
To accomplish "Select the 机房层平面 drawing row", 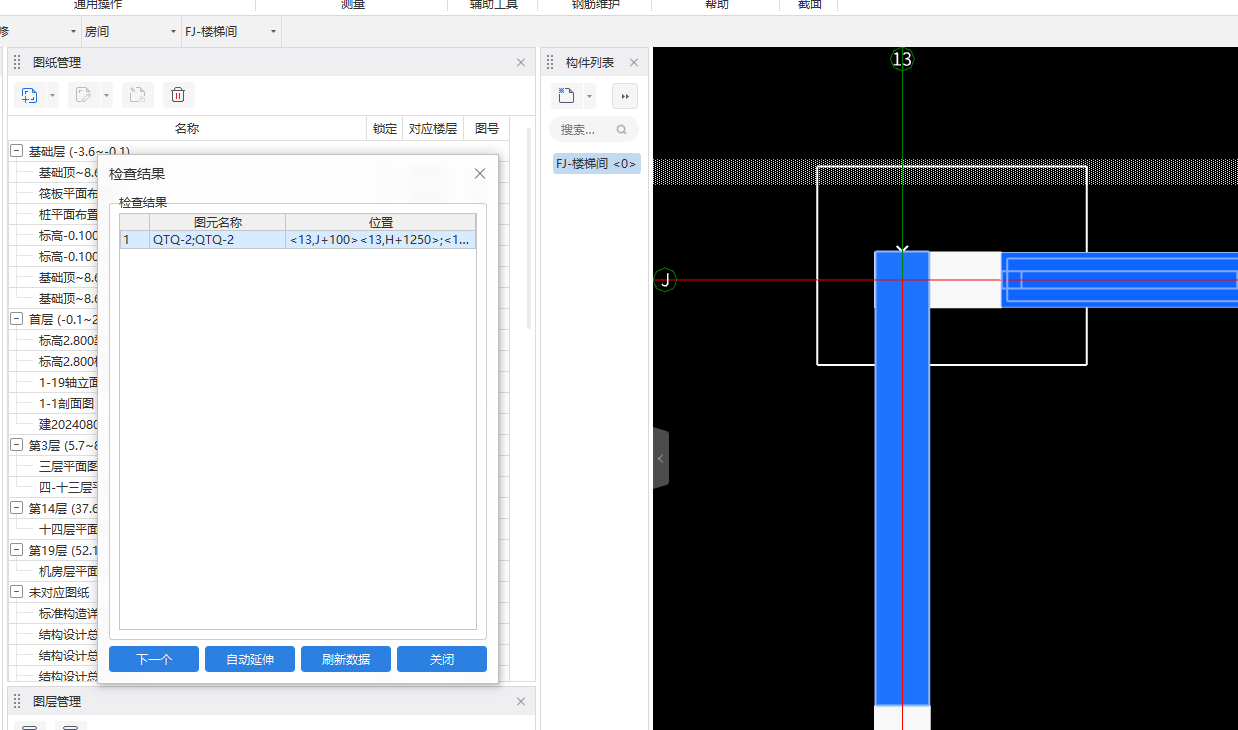I will coord(68,571).
